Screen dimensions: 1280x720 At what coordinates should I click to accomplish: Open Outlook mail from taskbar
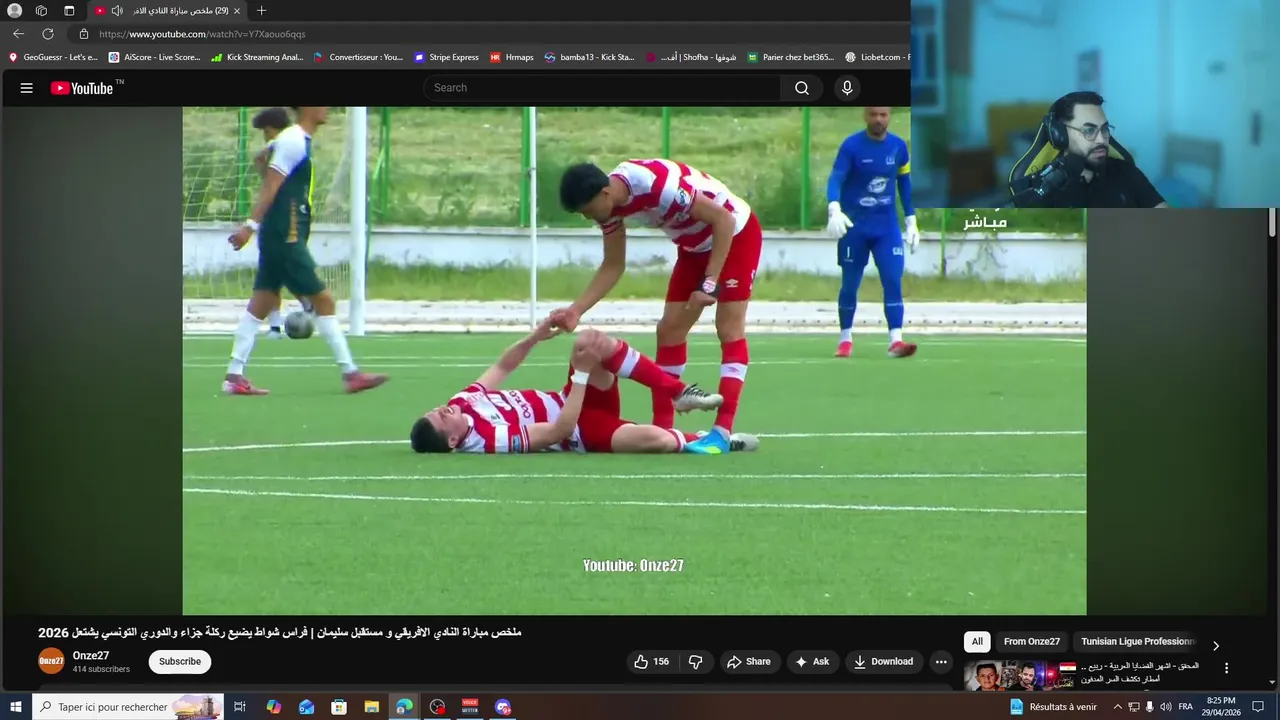pyautogui.click(x=306, y=707)
